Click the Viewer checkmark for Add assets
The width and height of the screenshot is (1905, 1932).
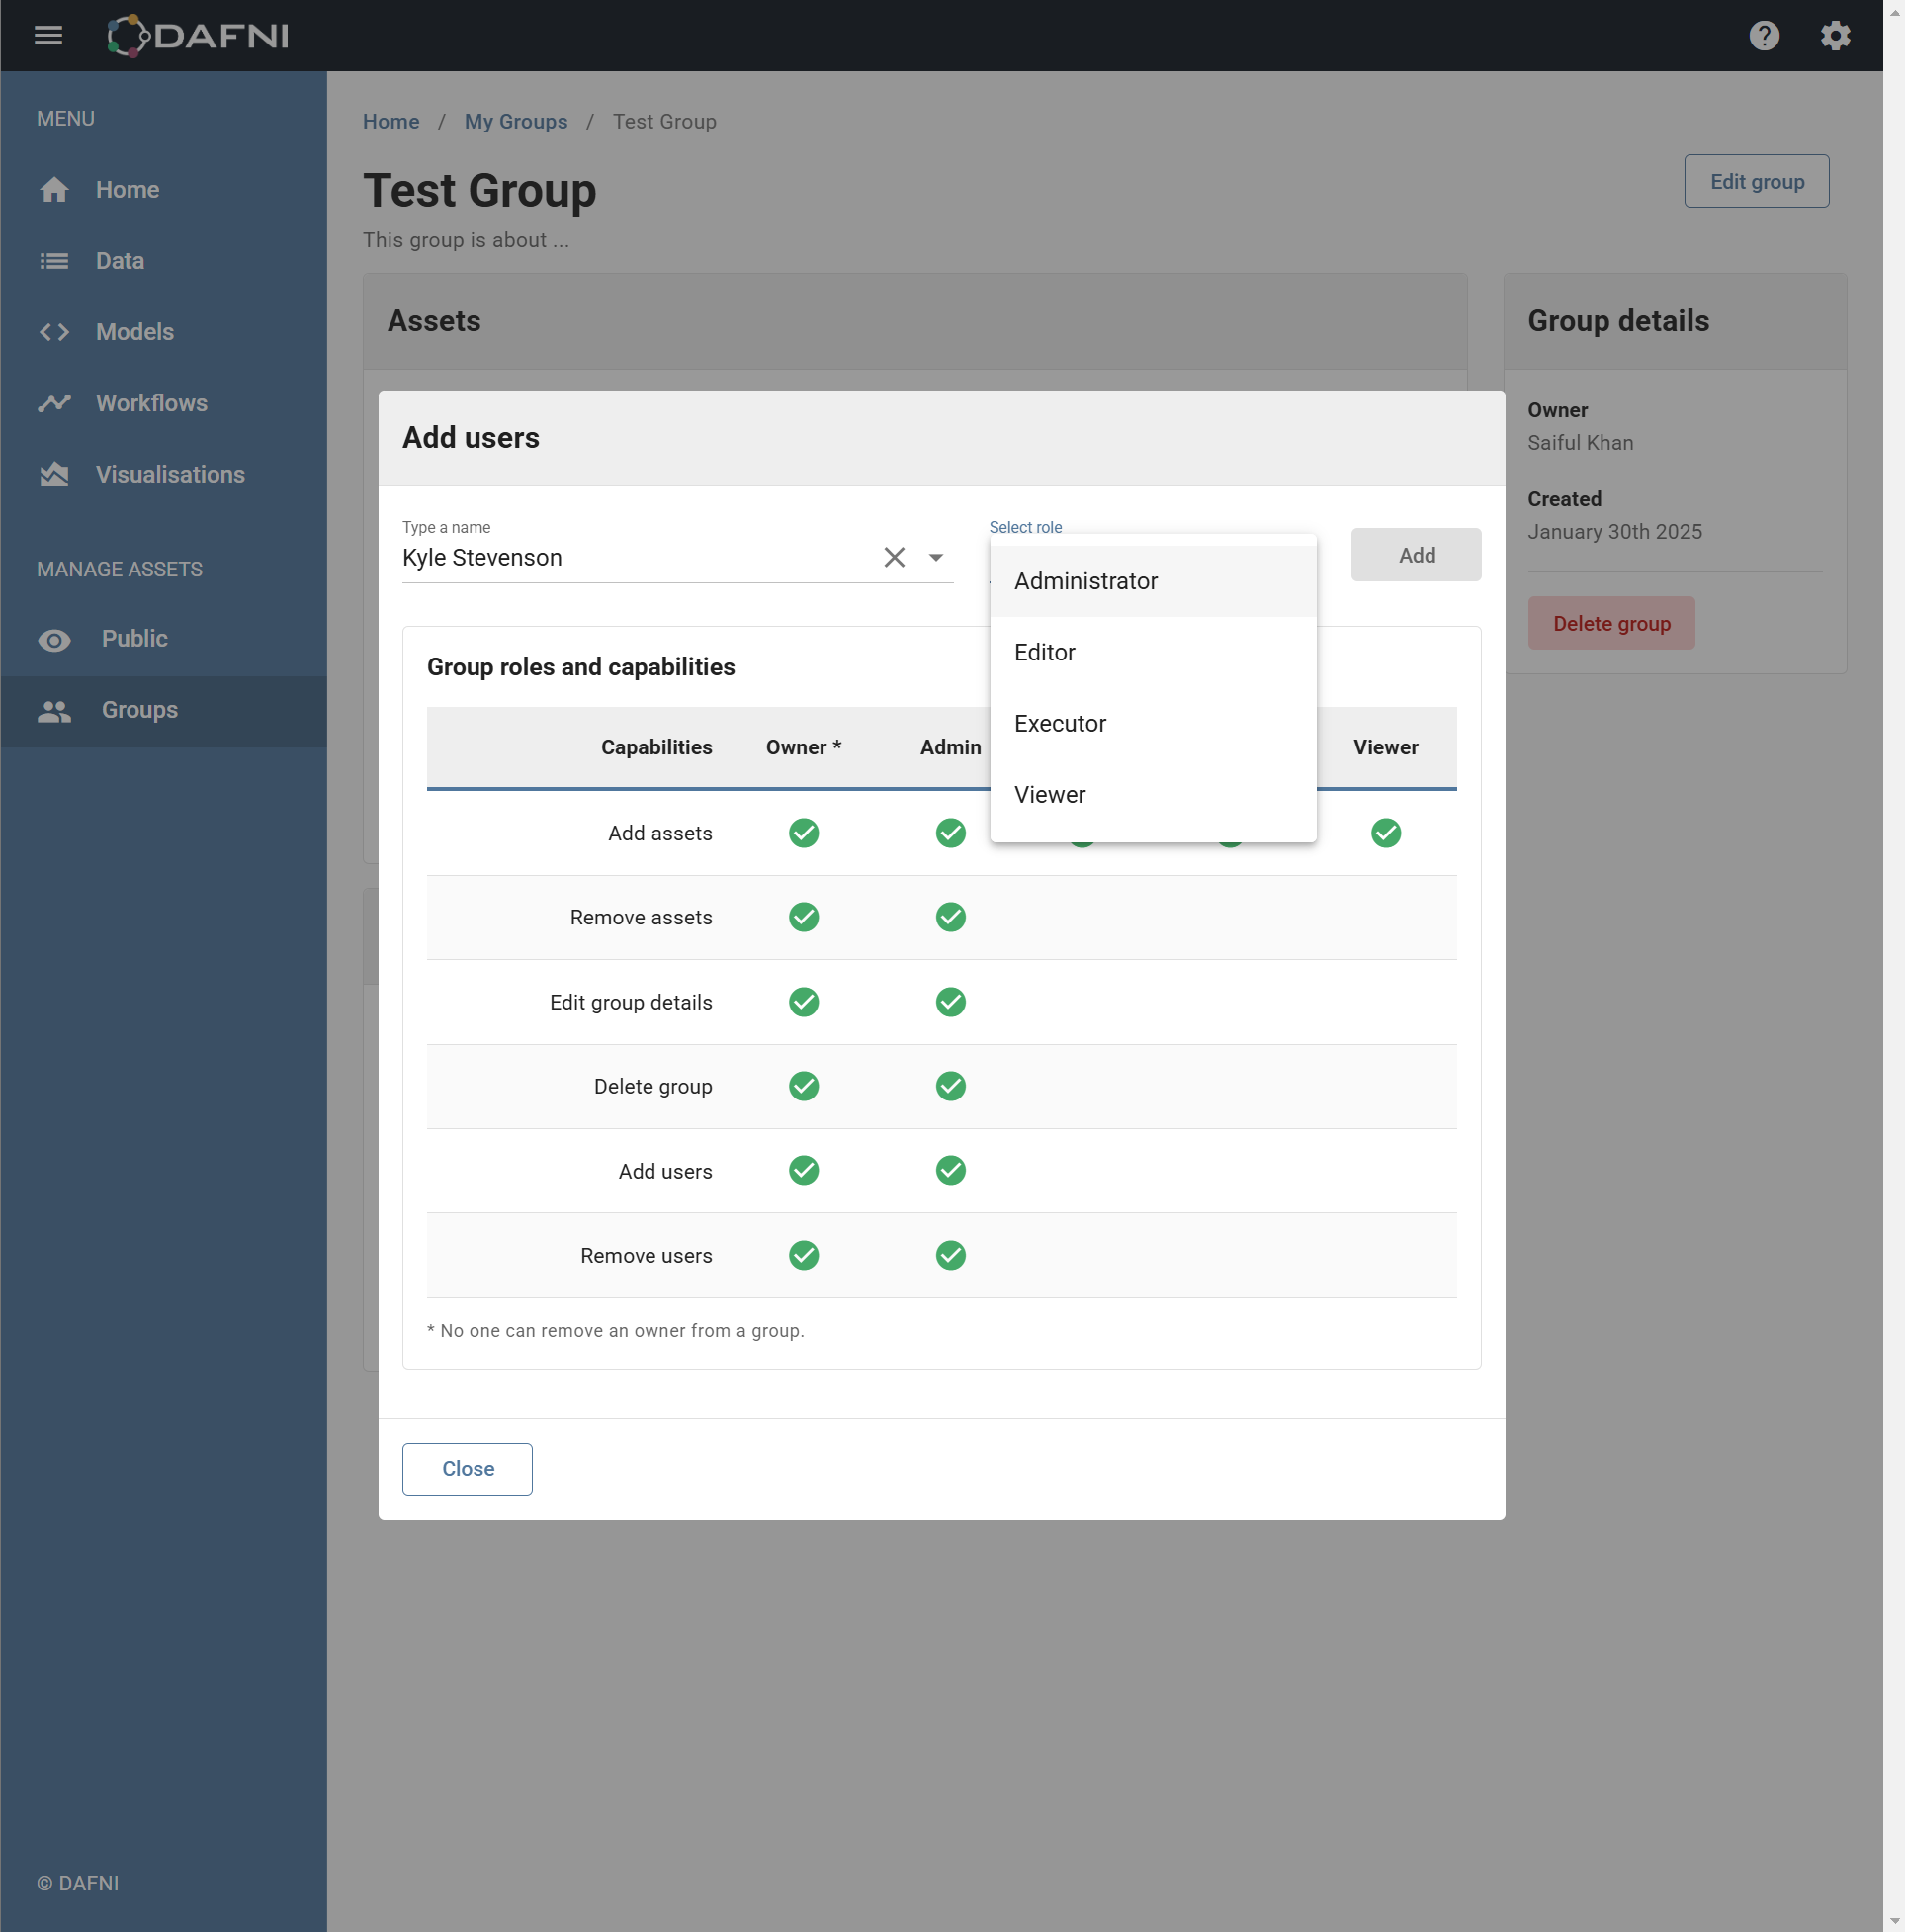1385,833
